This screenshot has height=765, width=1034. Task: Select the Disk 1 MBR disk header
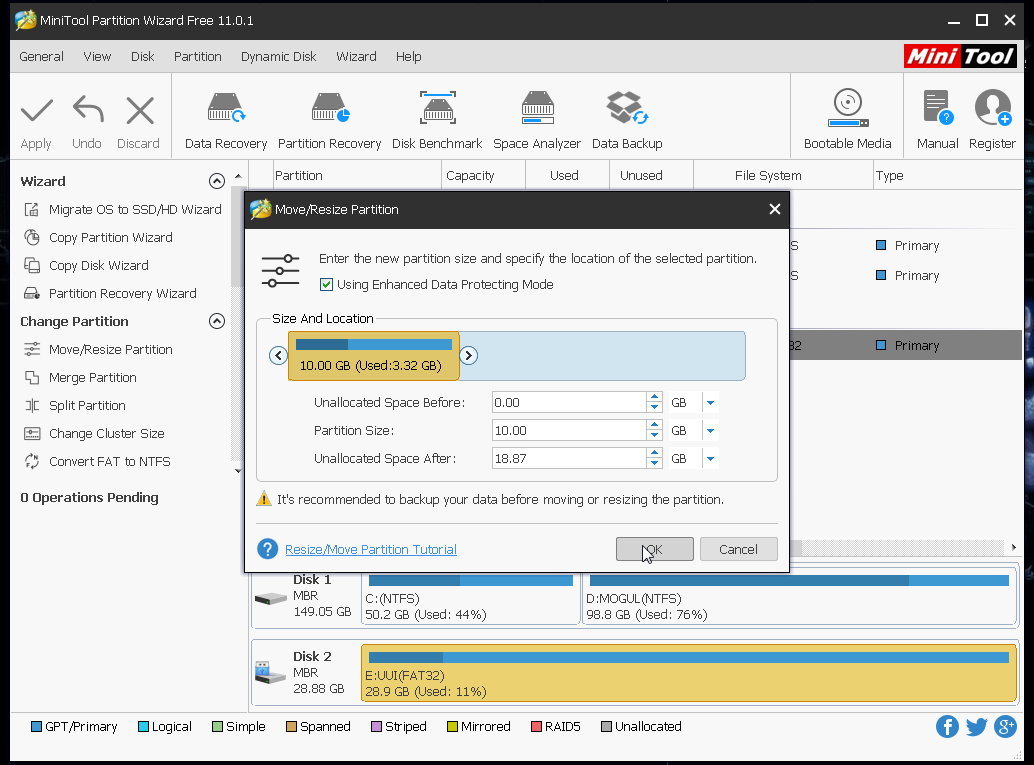(x=305, y=597)
